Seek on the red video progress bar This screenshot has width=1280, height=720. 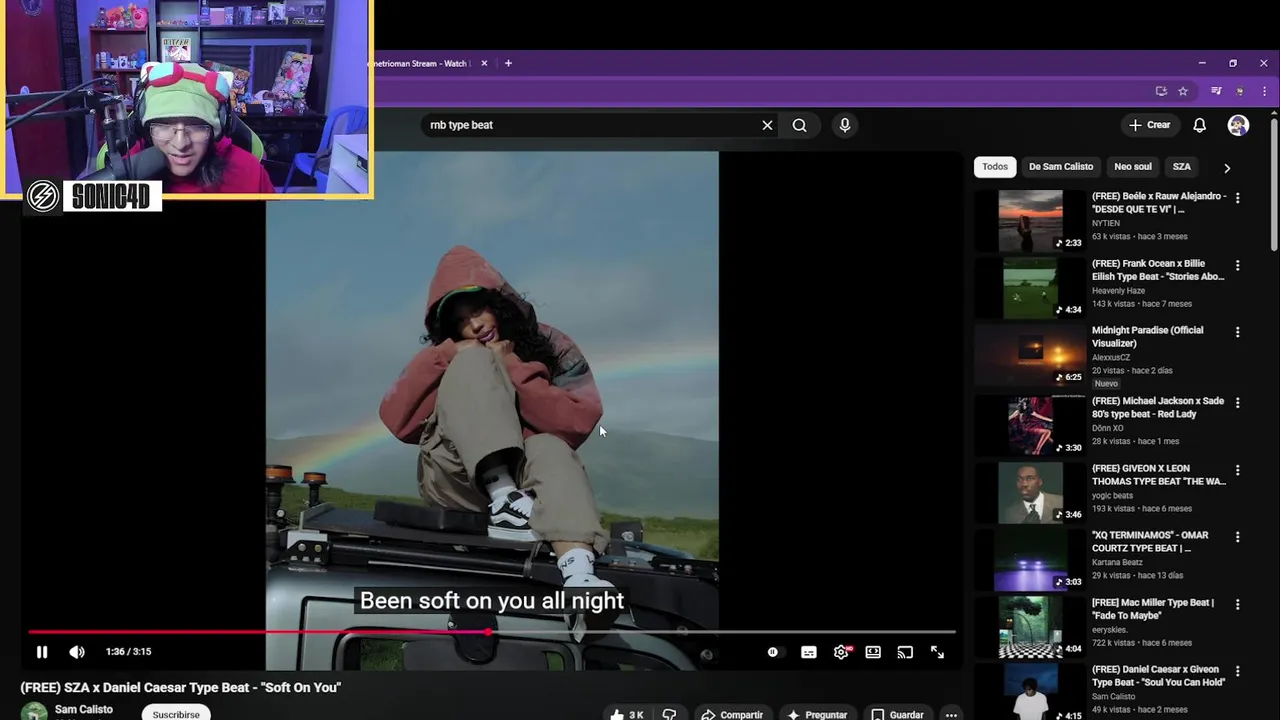click(490, 632)
